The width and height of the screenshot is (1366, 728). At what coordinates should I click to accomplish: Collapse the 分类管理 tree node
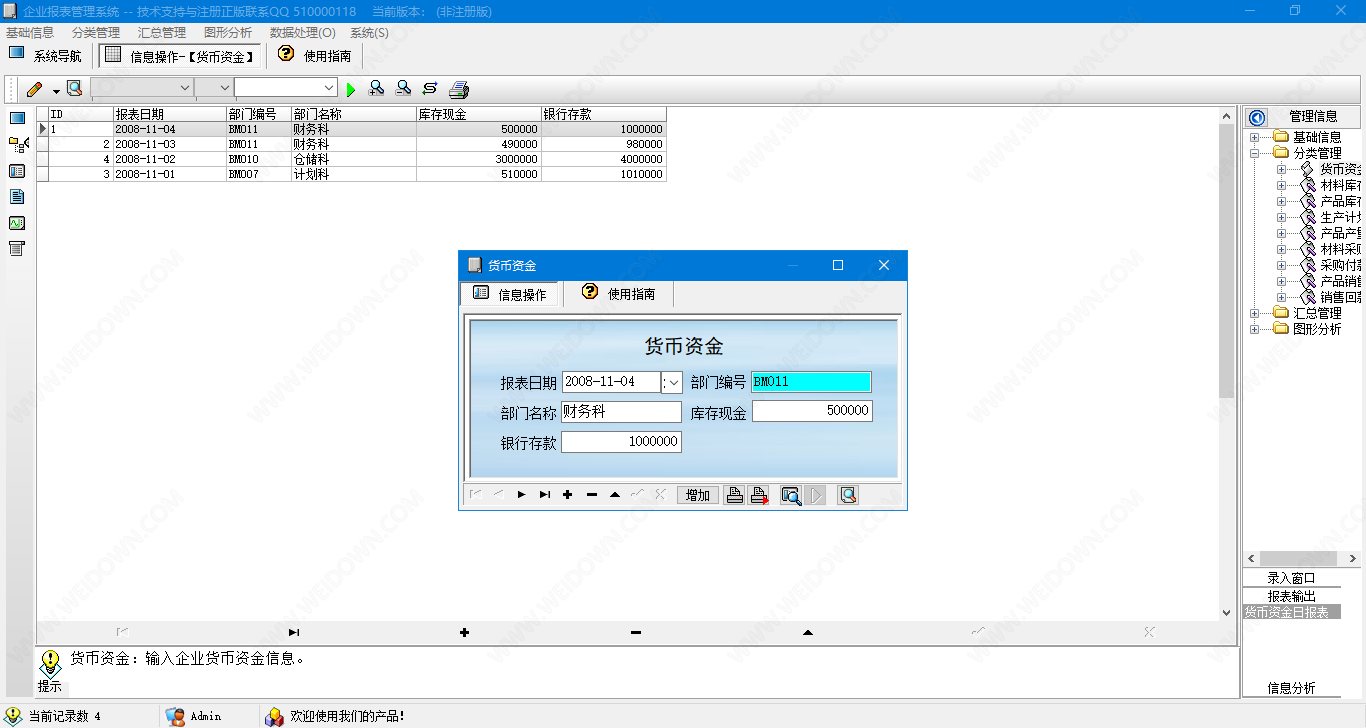(1254, 153)
